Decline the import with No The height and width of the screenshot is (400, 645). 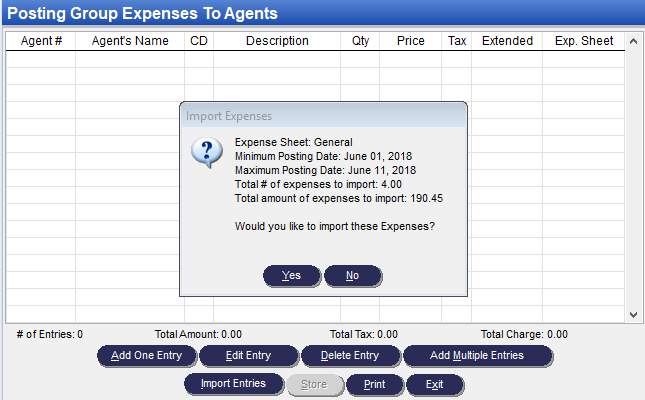352,276
